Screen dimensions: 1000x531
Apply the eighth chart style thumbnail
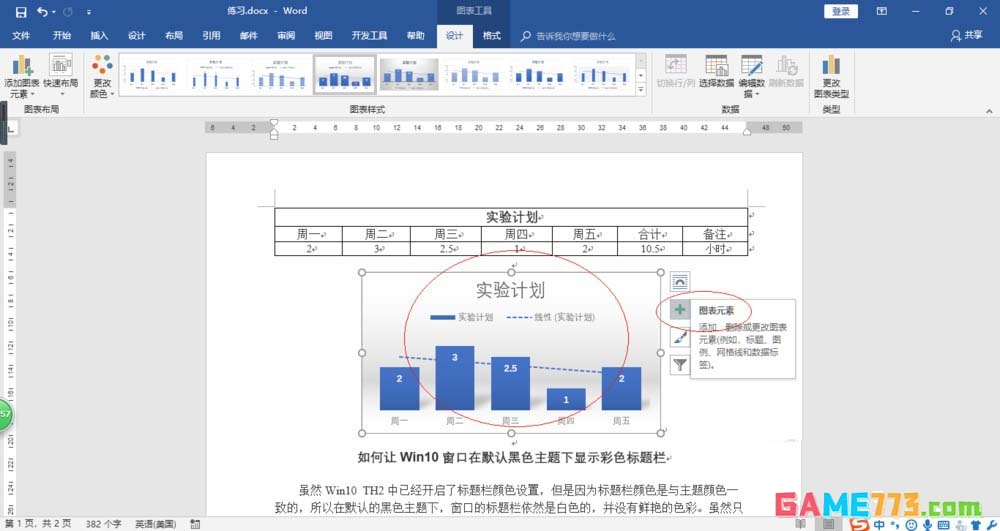pyautogui.click(x=603, y=75)
